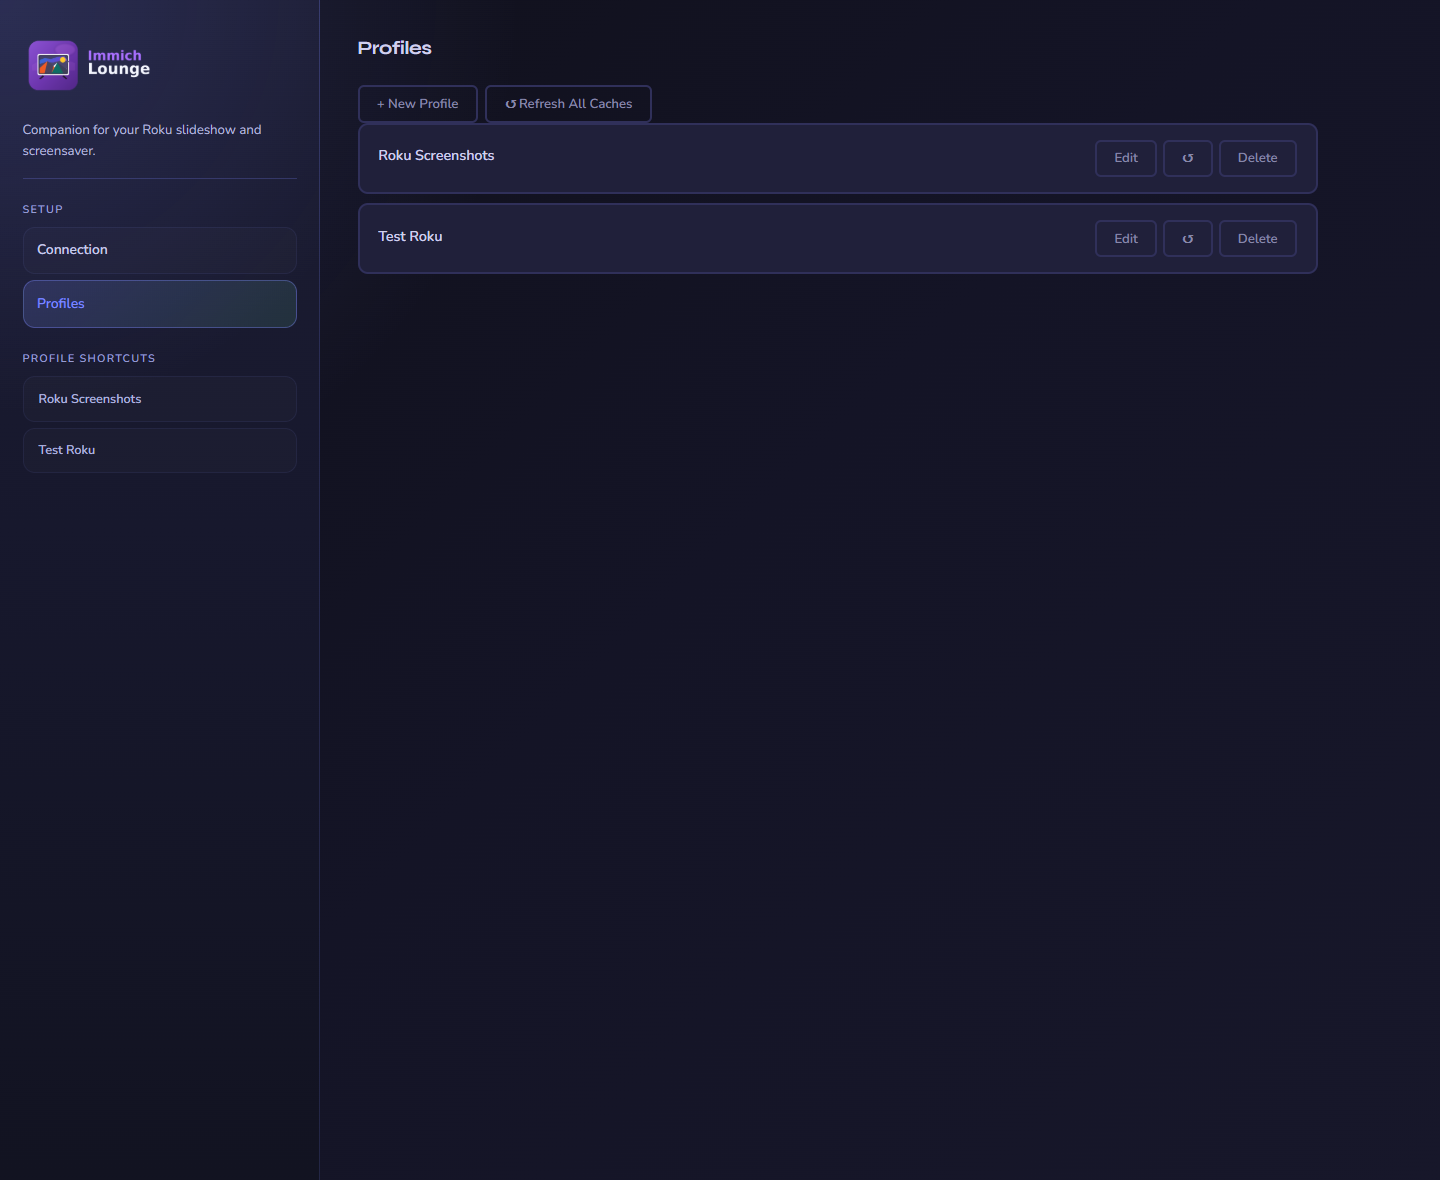1440x1180 pixels.
Task: Click the refresh cache icon for Roku Screenshots
Action: pyautogui.click(x=1187, y=158)
